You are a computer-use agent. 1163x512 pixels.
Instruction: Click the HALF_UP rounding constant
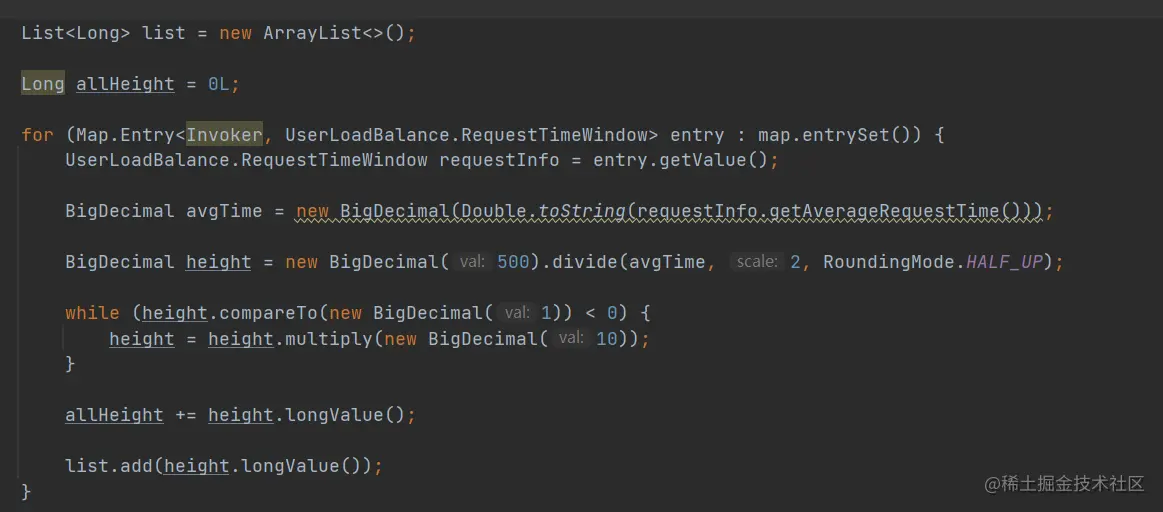coord(1004,262)
